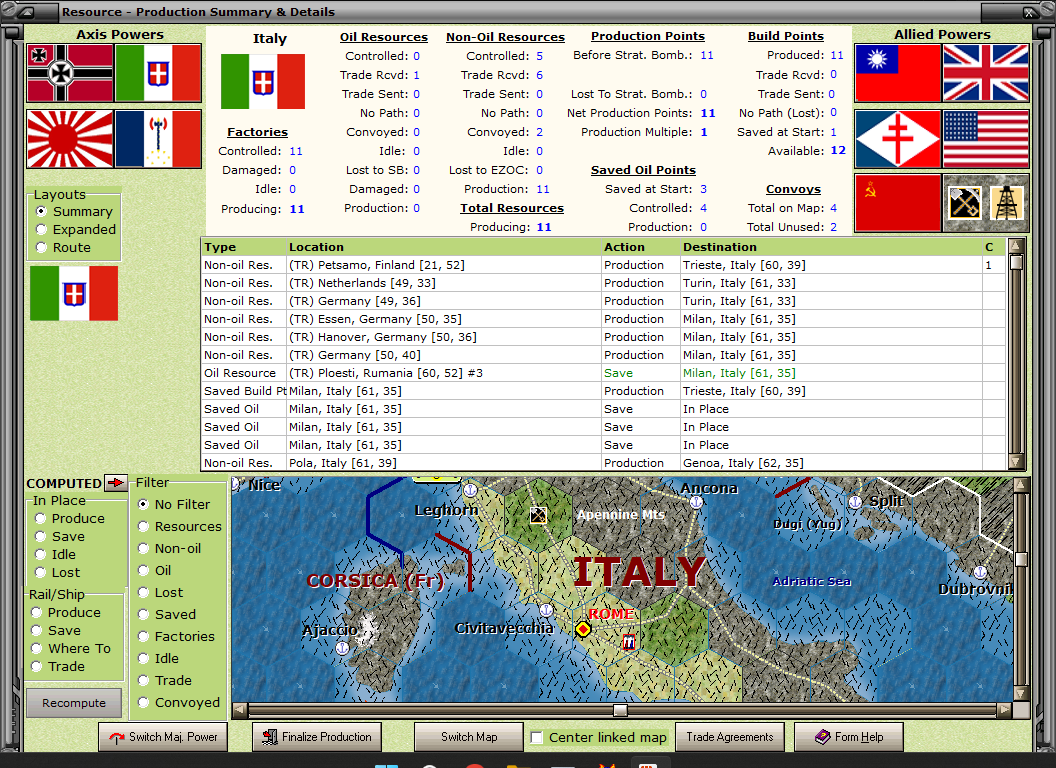The height and width of the screenshot is (768, 1056).
Task: Filter list by Trade
Action: point(143,680)
